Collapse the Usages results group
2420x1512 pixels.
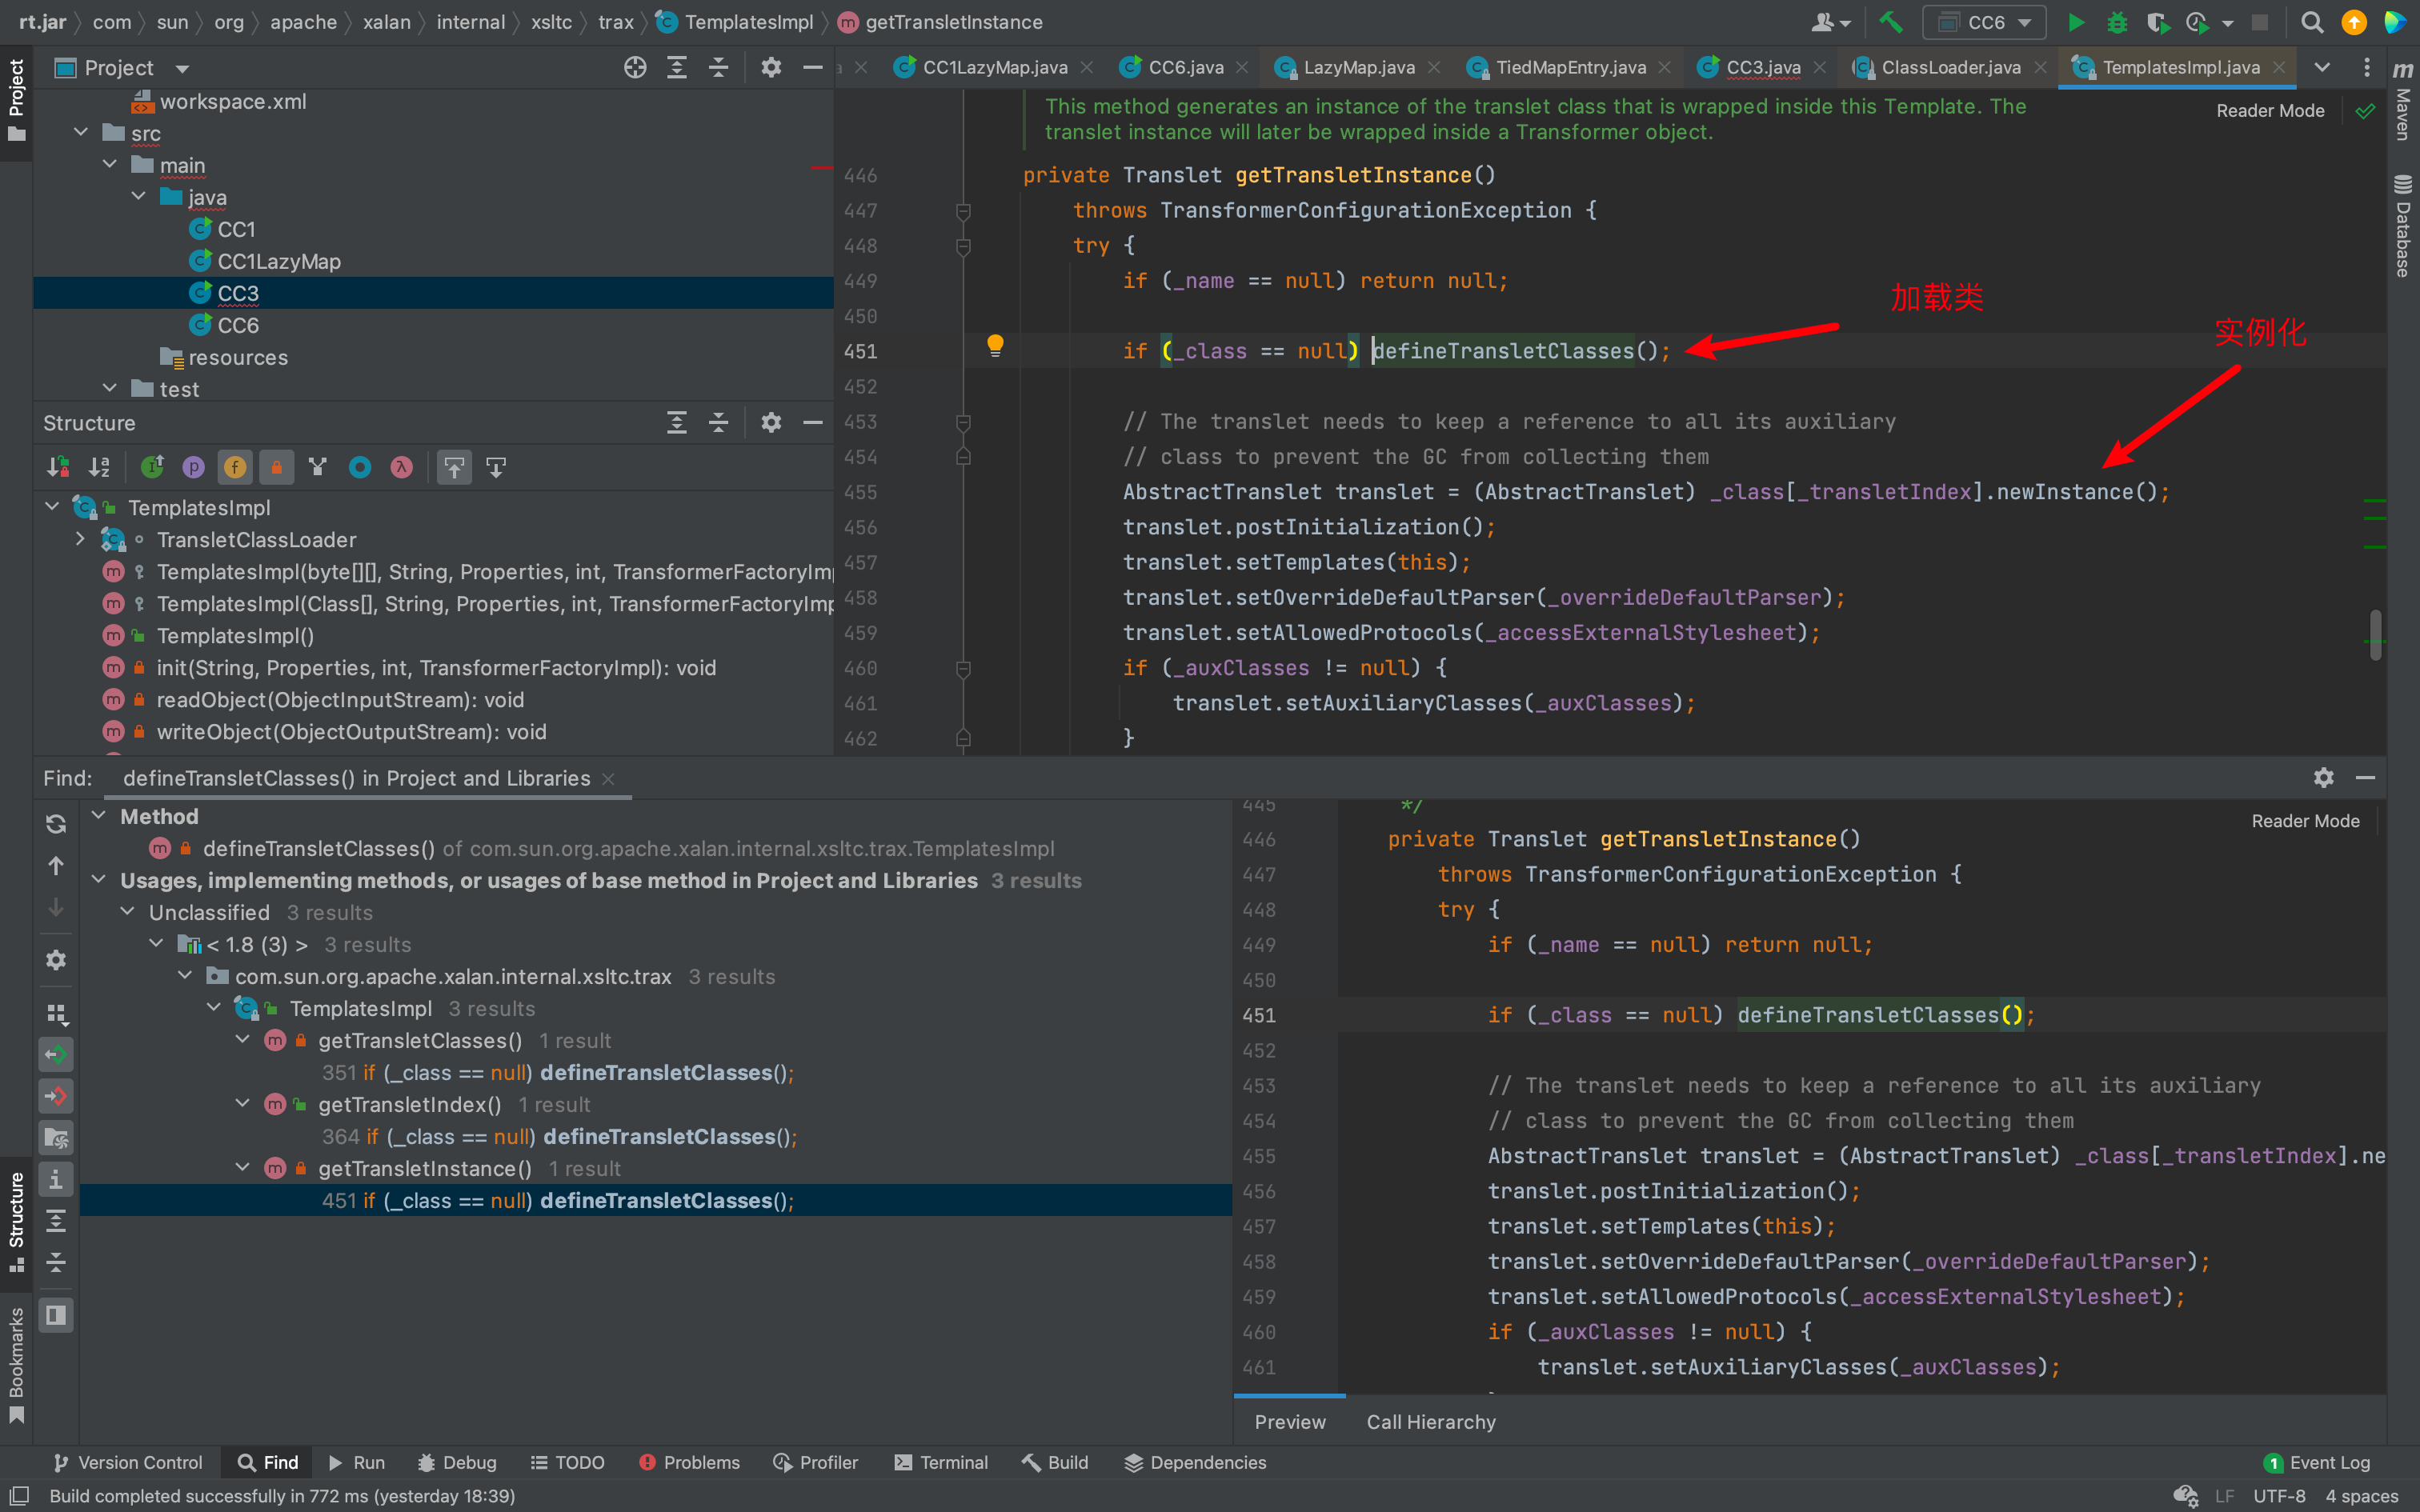[98, 879]
